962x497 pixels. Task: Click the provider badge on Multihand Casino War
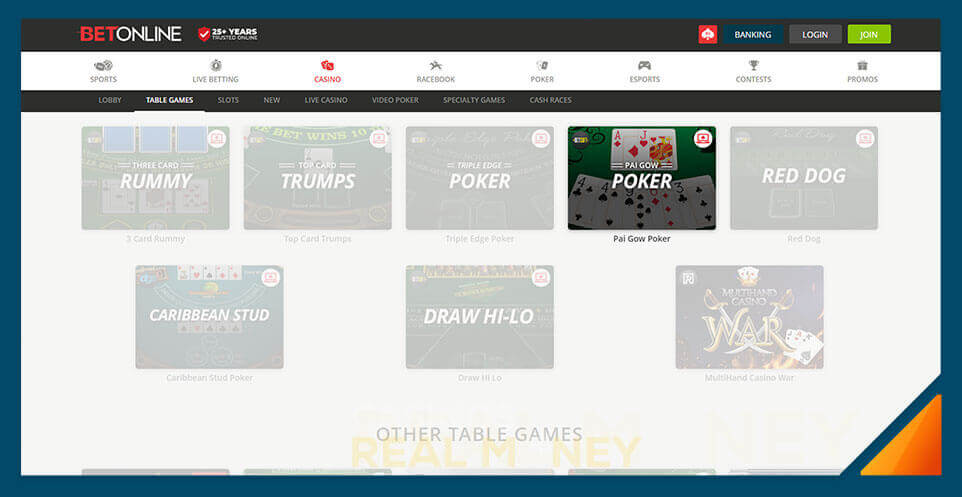click(687, 278)
